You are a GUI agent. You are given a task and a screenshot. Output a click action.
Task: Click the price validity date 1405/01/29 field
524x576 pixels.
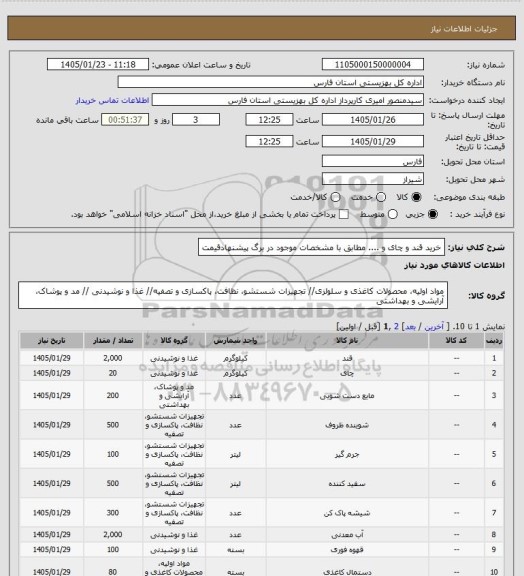pyautogui.click(x=373, y=141)
